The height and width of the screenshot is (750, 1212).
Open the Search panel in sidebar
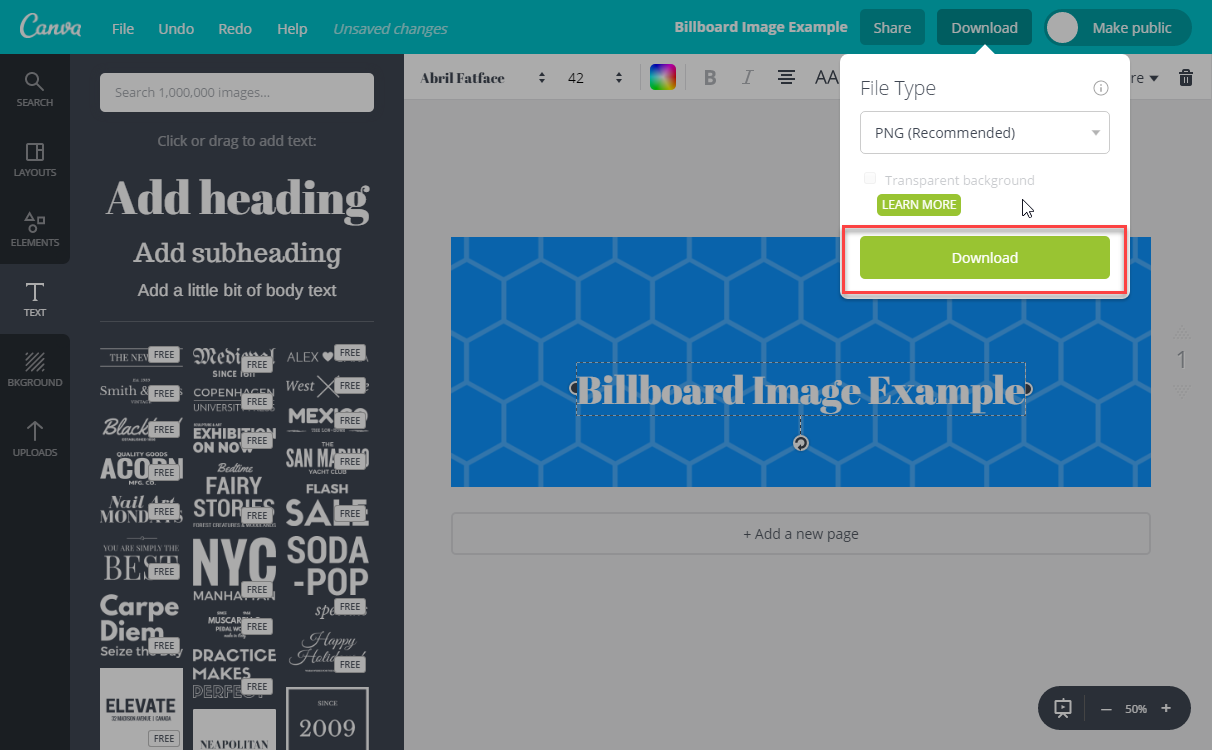tap(34, 89)
